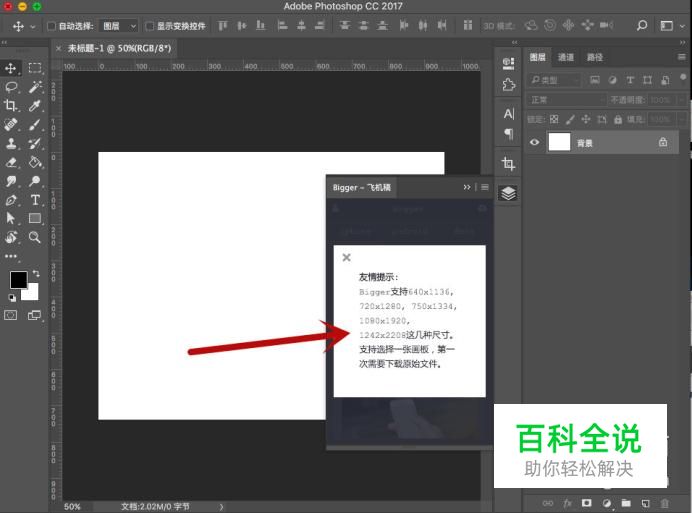
Task: Toggle lock image pixels brush icon
Action: click(570, 119)
